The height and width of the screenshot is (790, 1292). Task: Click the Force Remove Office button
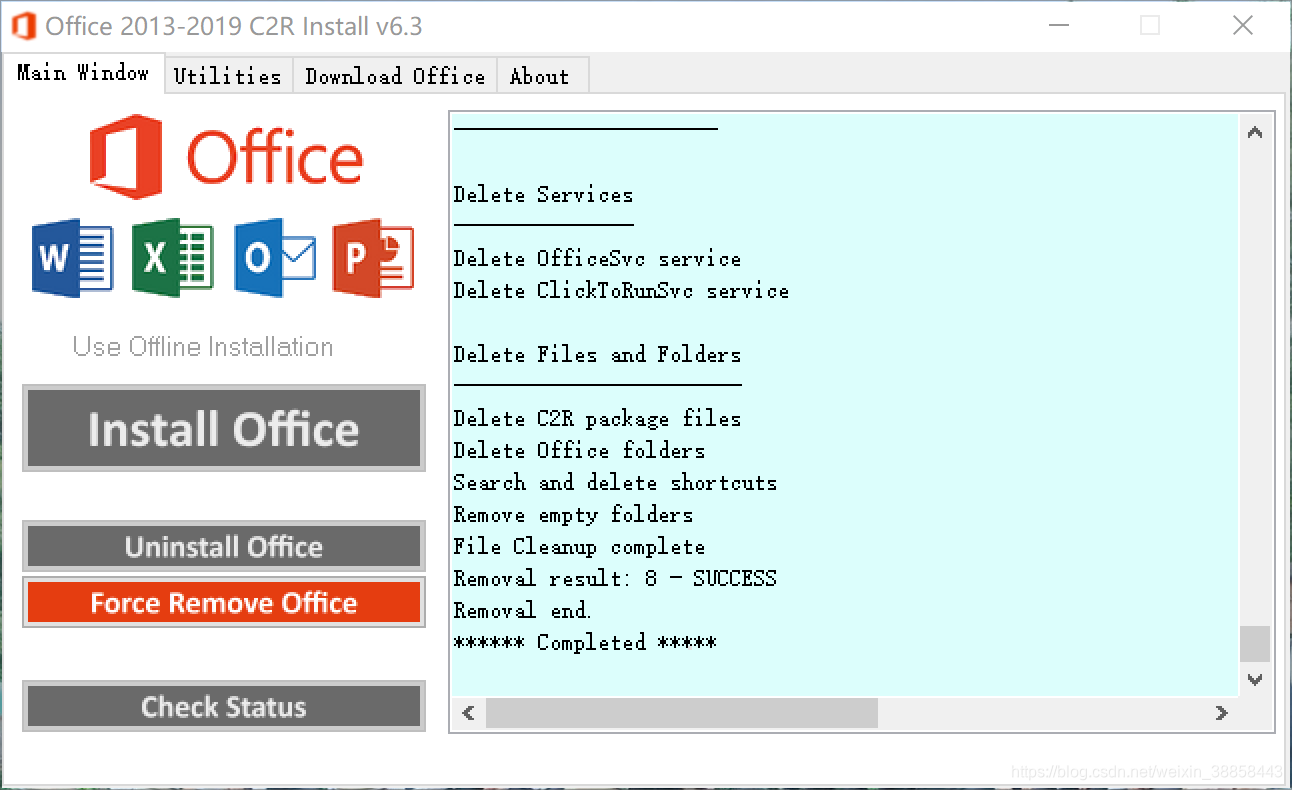[224, 603]
